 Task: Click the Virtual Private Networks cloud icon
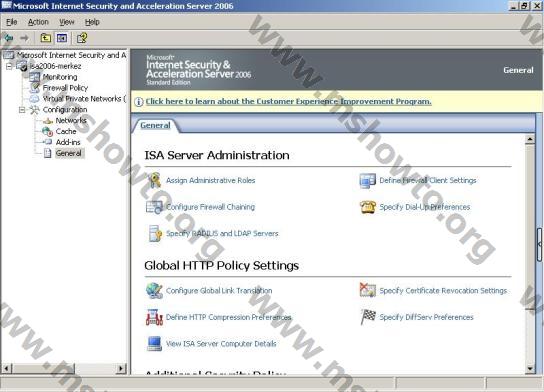pos(35,99)
